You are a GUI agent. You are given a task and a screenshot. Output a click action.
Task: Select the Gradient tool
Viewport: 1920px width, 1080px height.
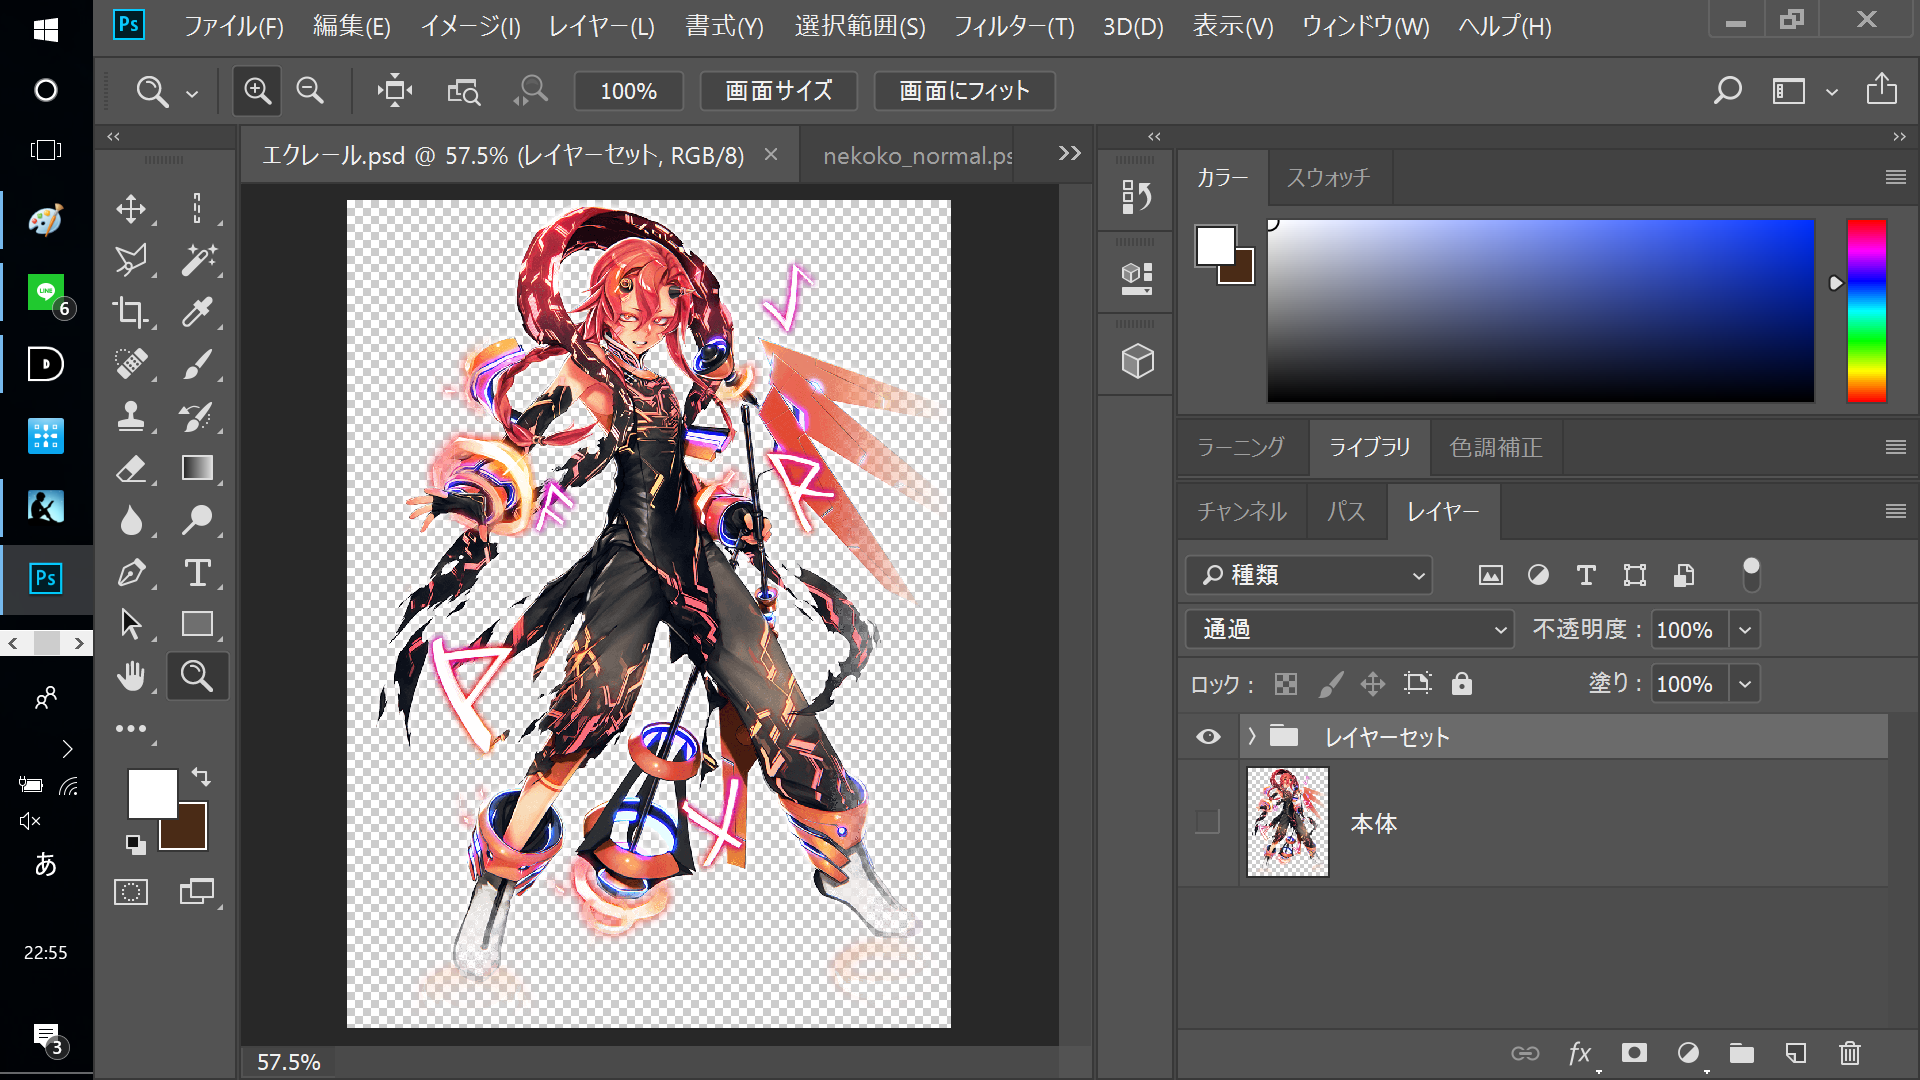pyautogui.click(x=197, y=468)
